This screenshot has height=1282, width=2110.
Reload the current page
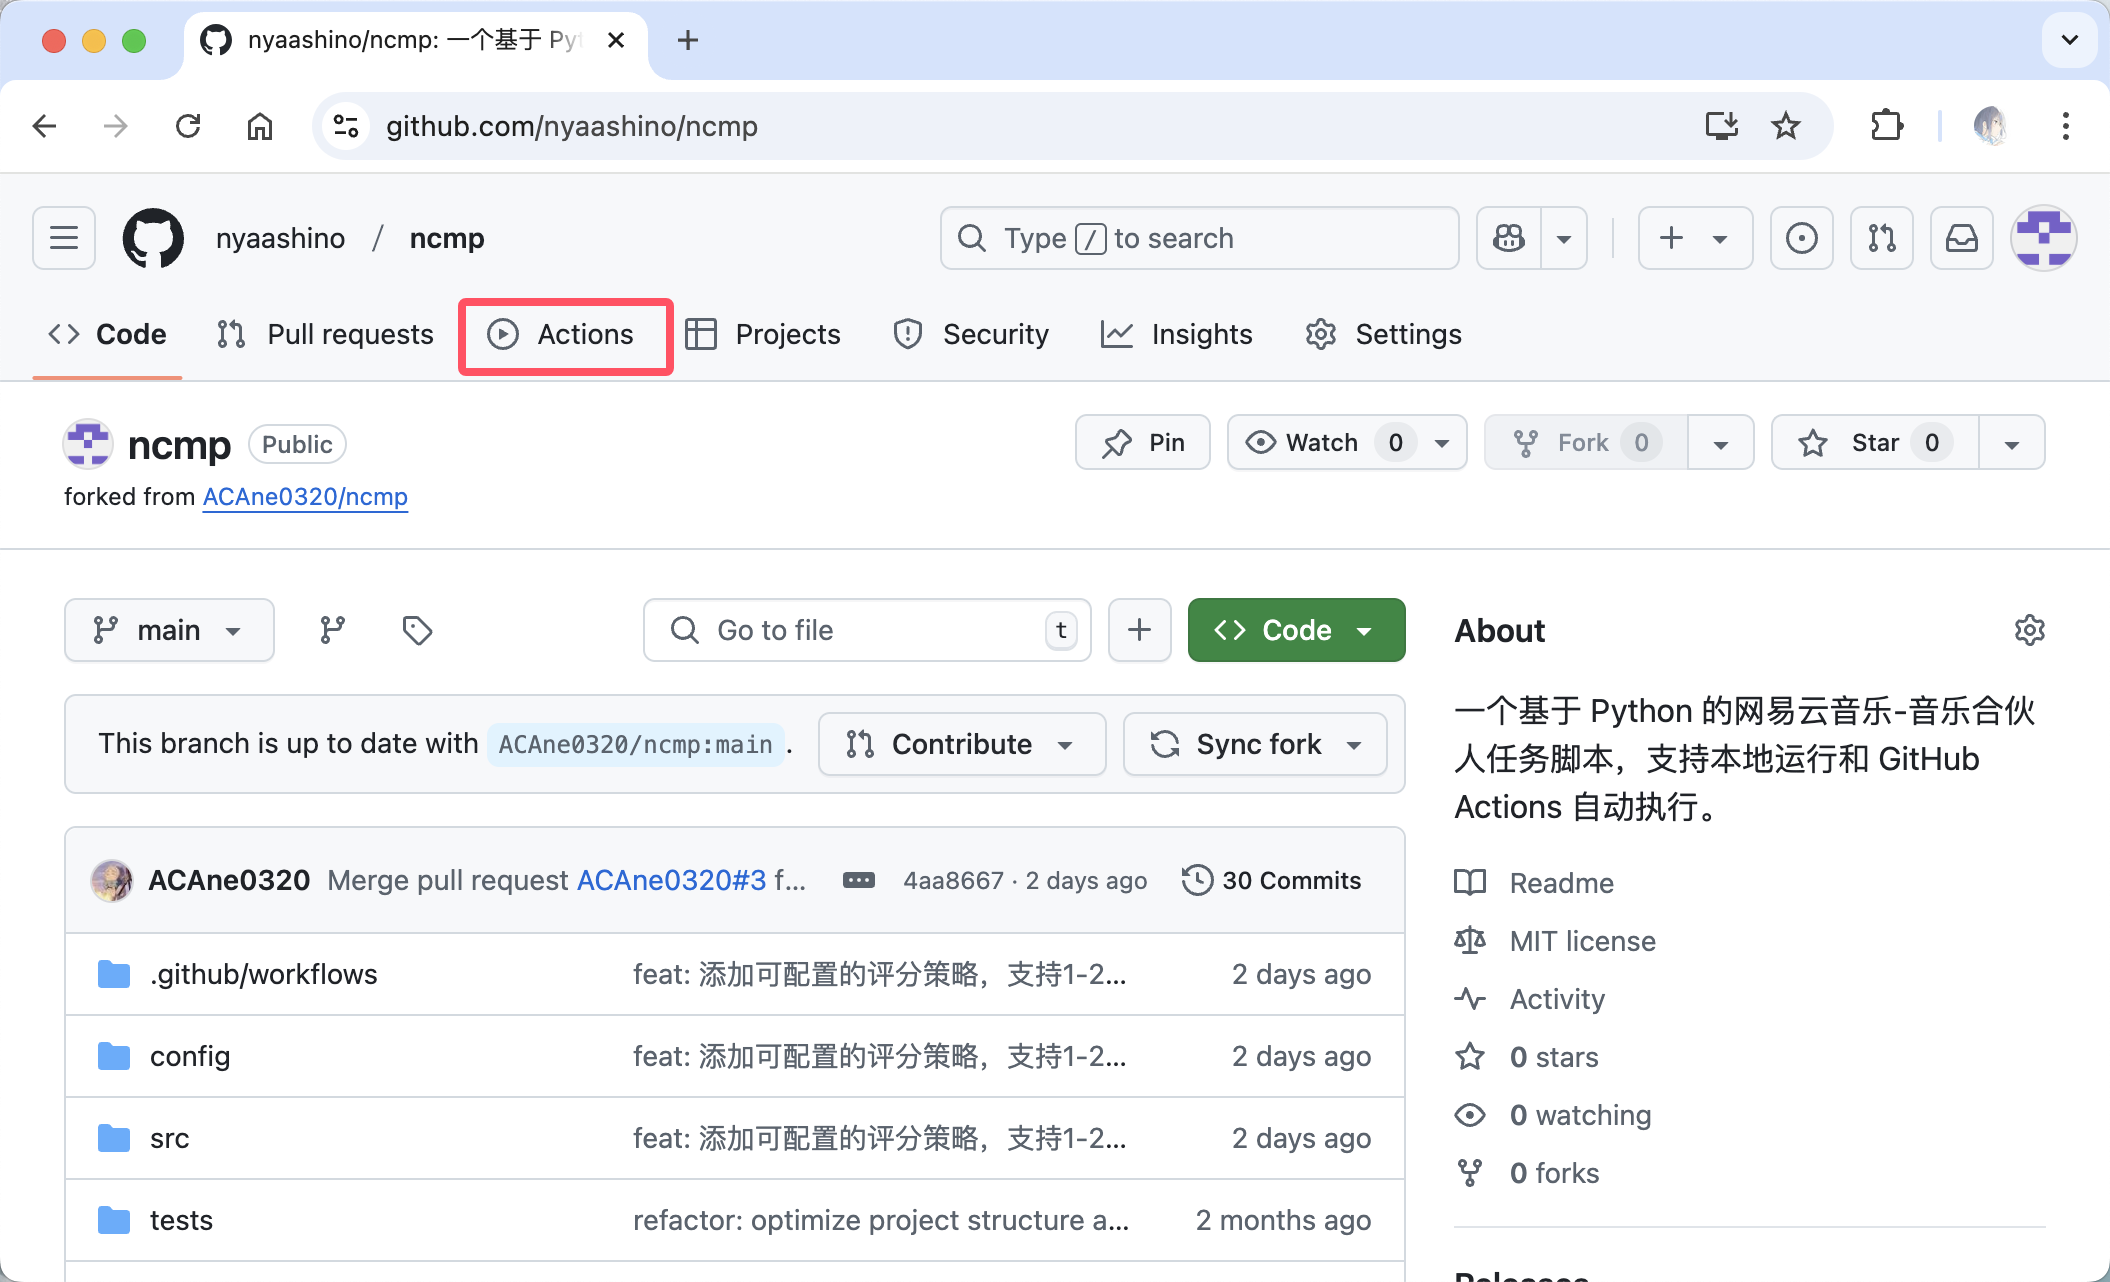tap(188, 126)
